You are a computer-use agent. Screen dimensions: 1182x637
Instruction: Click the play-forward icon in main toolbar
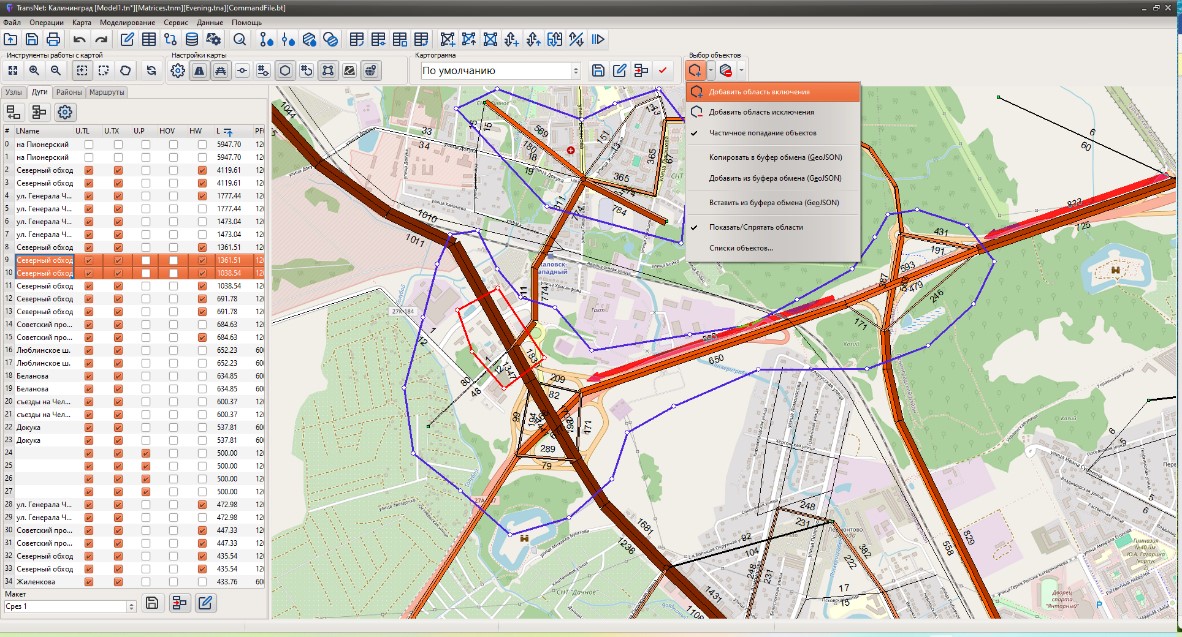tap(598, 39)
